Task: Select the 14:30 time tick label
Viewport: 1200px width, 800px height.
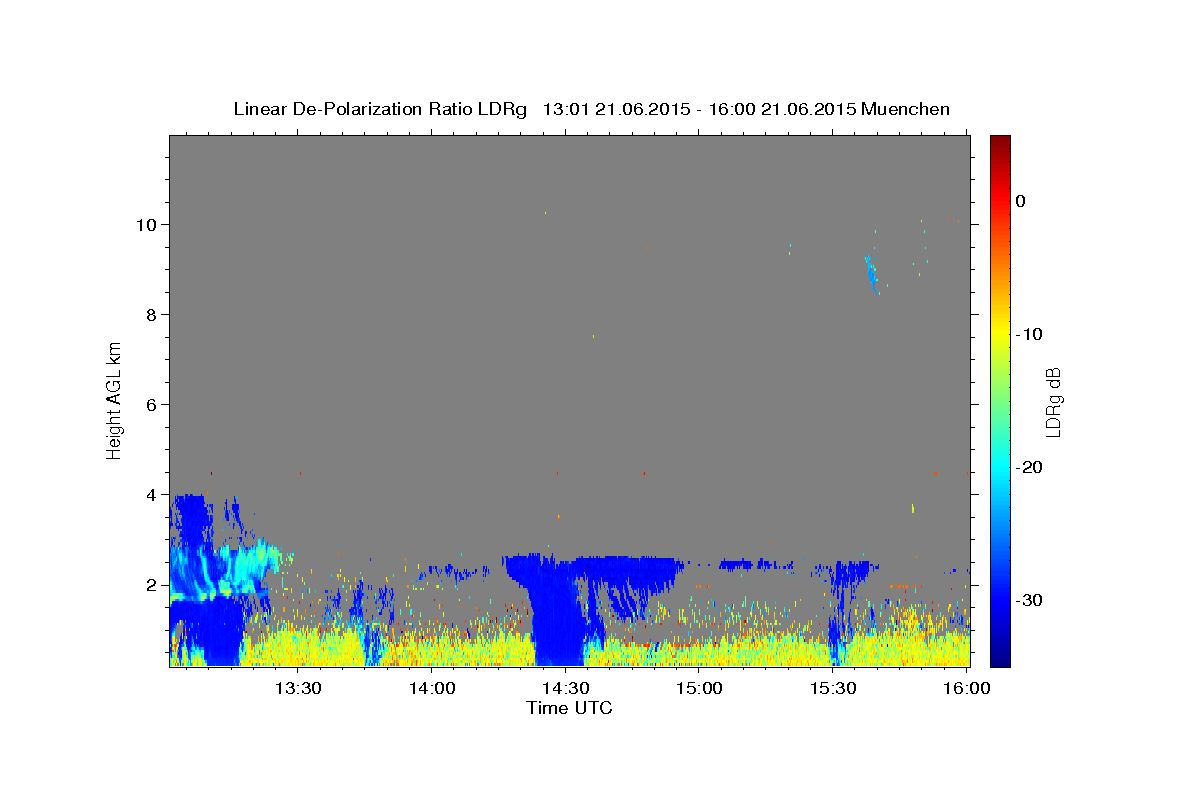Action: (x=565, y=688)
